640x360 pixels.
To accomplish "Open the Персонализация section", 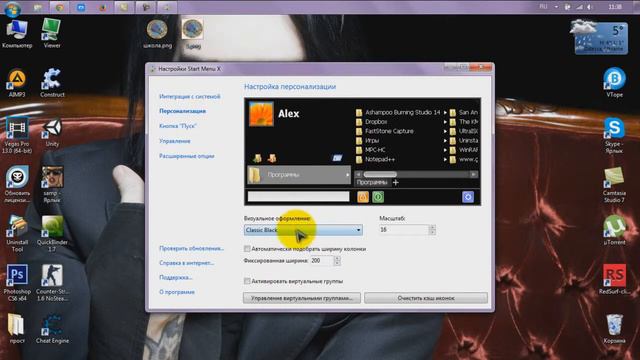I will (x=182, y=111).
